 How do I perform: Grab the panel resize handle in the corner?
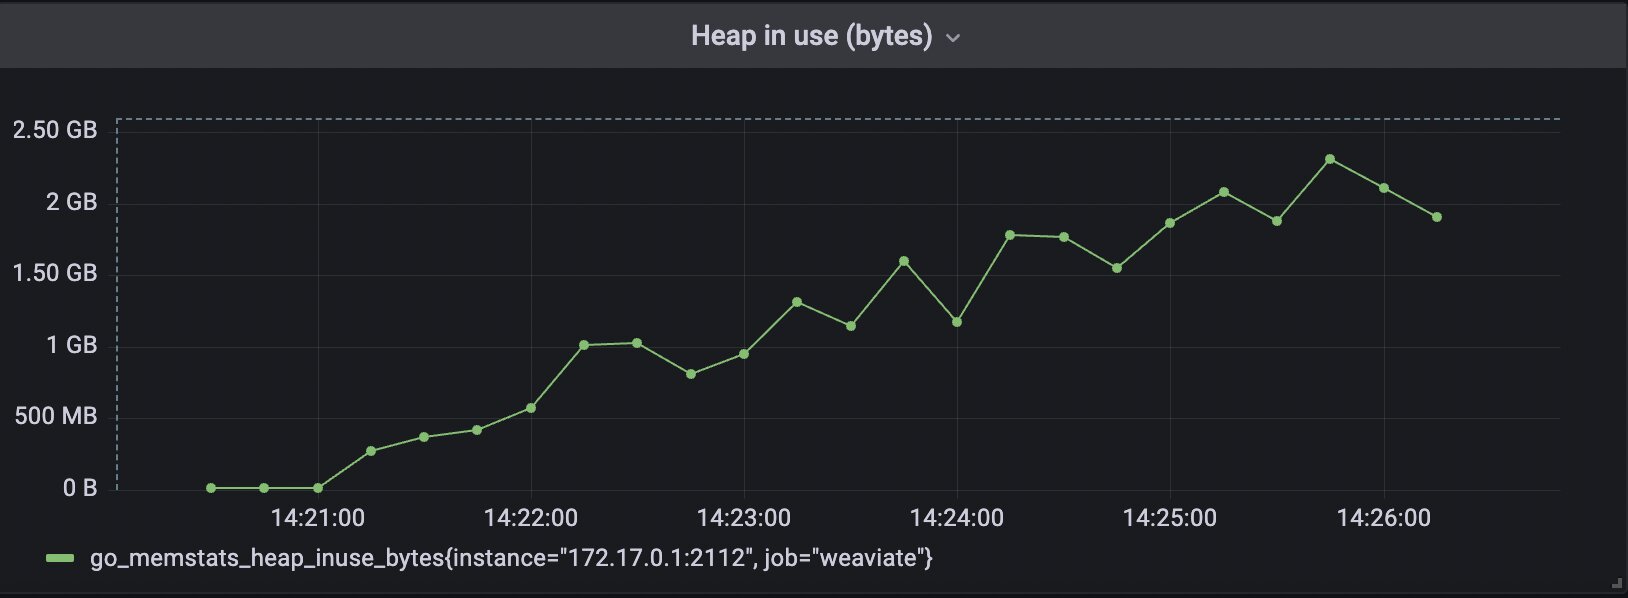[1617, 581]
